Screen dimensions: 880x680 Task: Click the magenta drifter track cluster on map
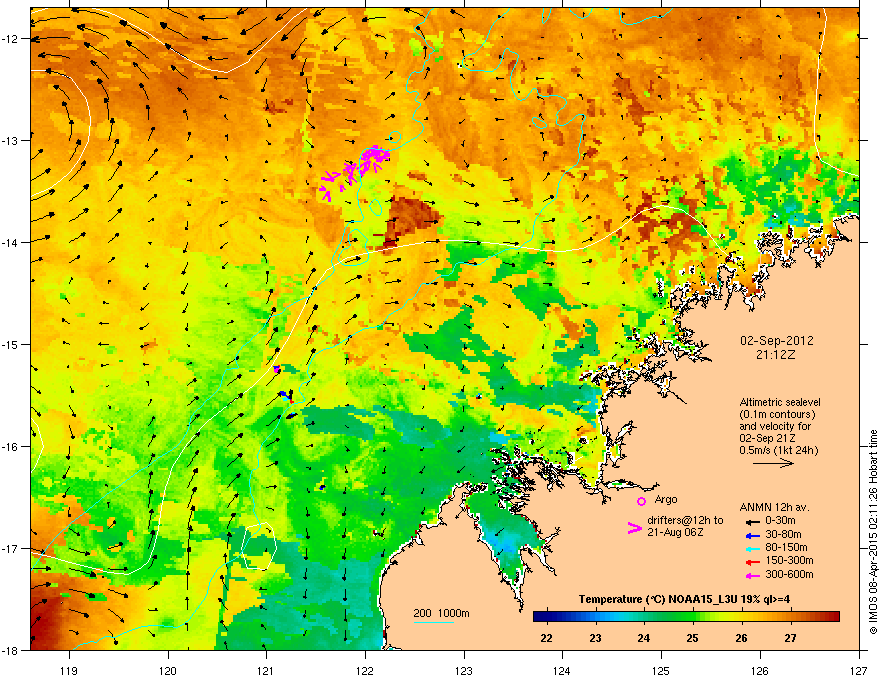(355, 171)
